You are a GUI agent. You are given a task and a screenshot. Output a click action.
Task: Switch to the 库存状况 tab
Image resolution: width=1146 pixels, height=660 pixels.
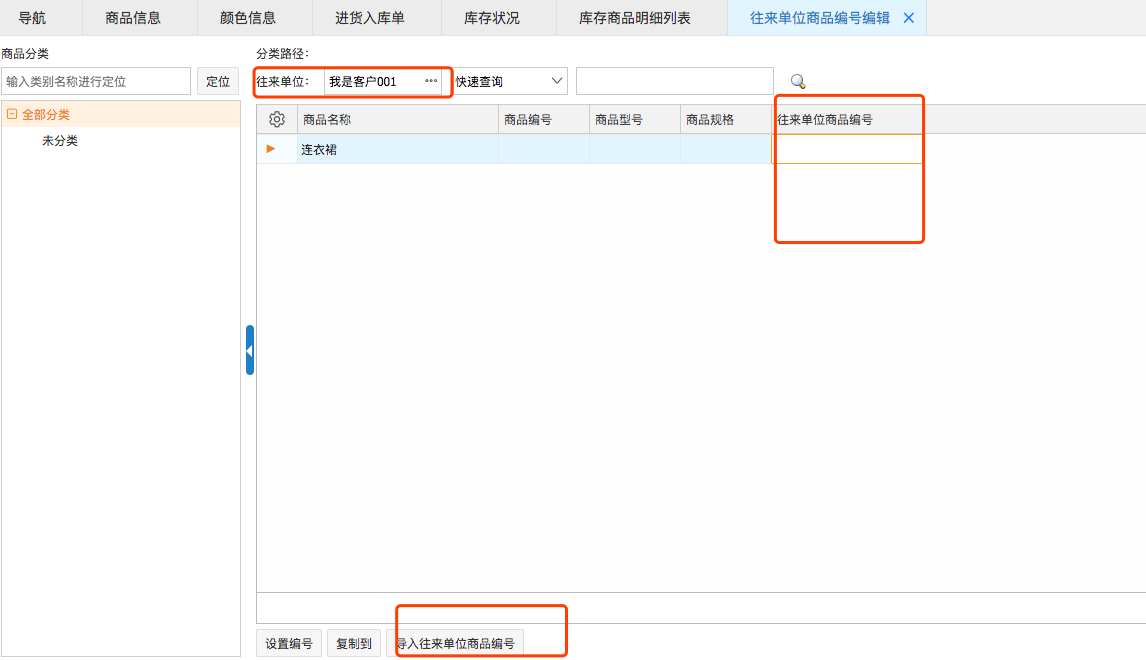point(497,17)
